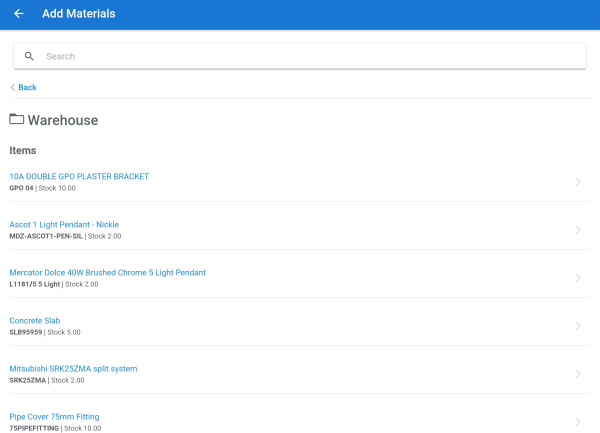Image resolution: width=600 pixels, height=433 pixels.
Task: Click chevron on Concrete Slab row
Action: pos(578,326)
